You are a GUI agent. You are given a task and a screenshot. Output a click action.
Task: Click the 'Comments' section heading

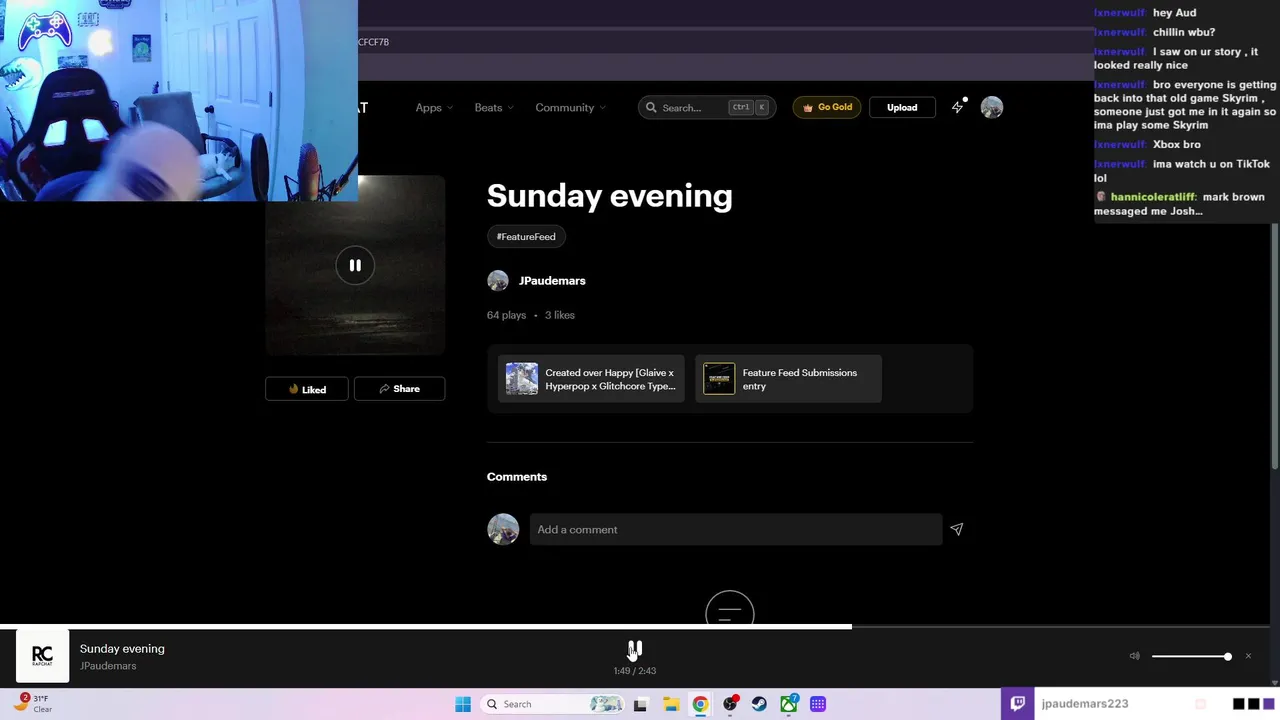[x=517, y=477]
